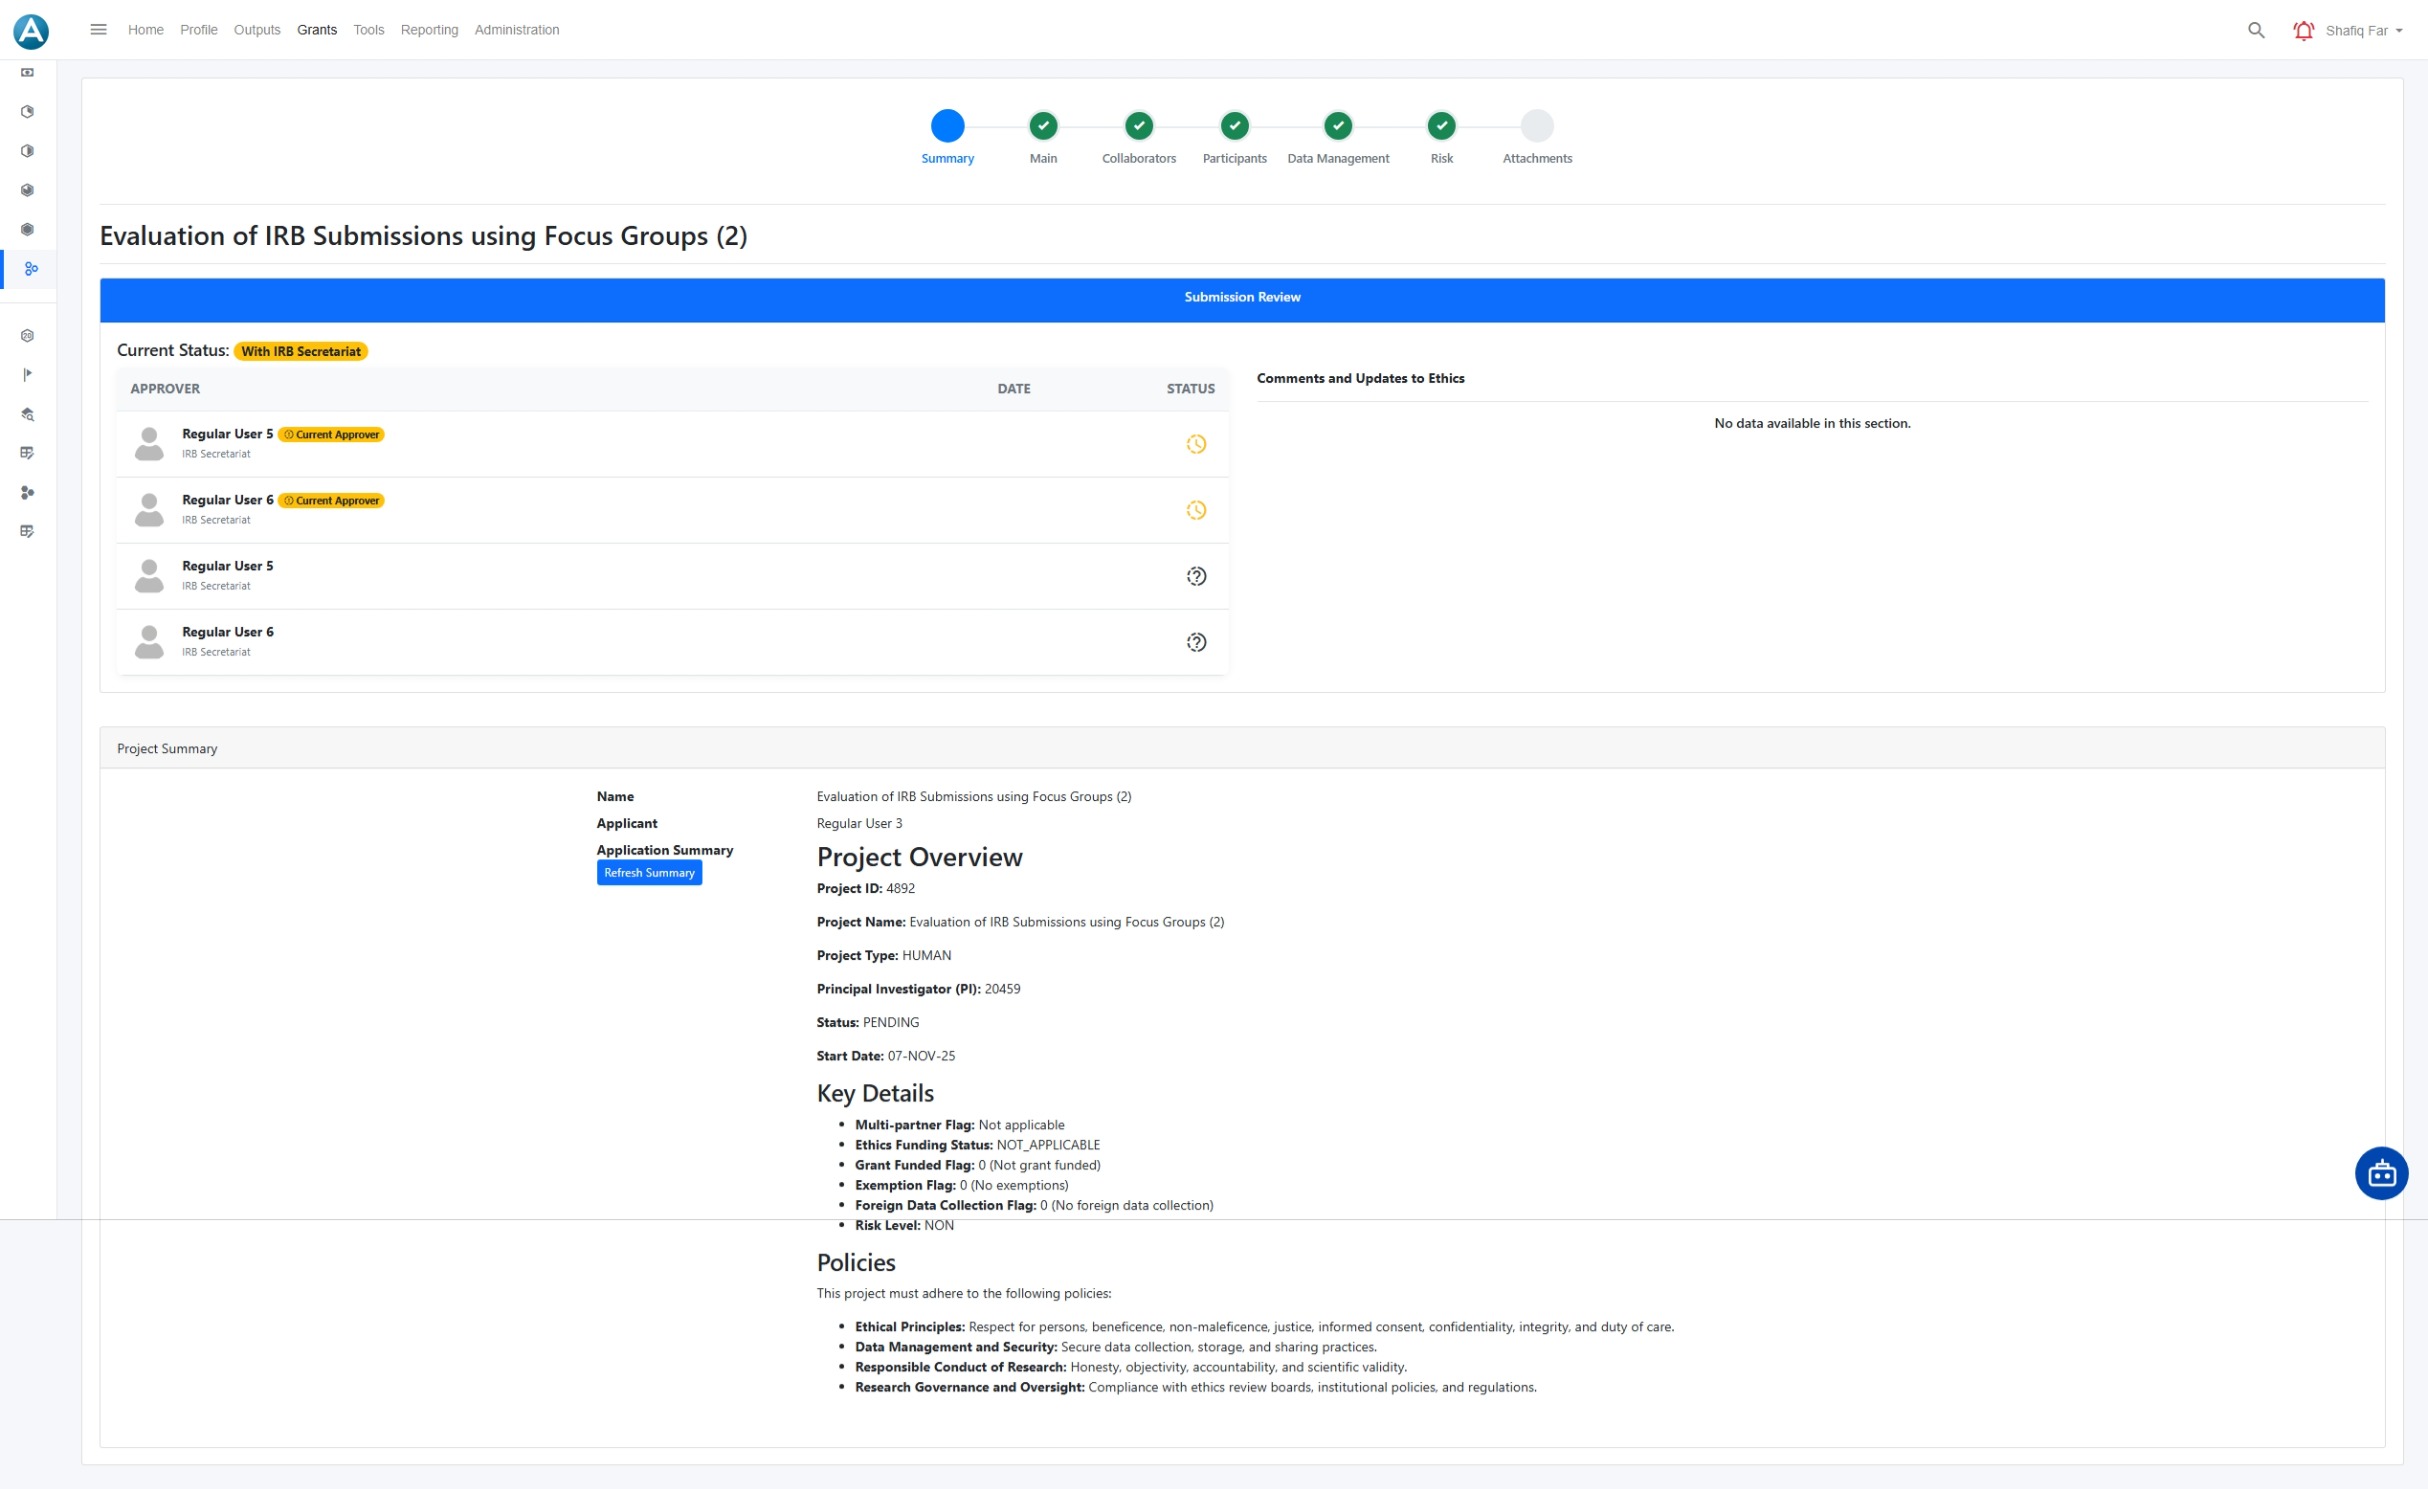Open the Administration menu
The image size is (2428, 1489).
[516, 30]
